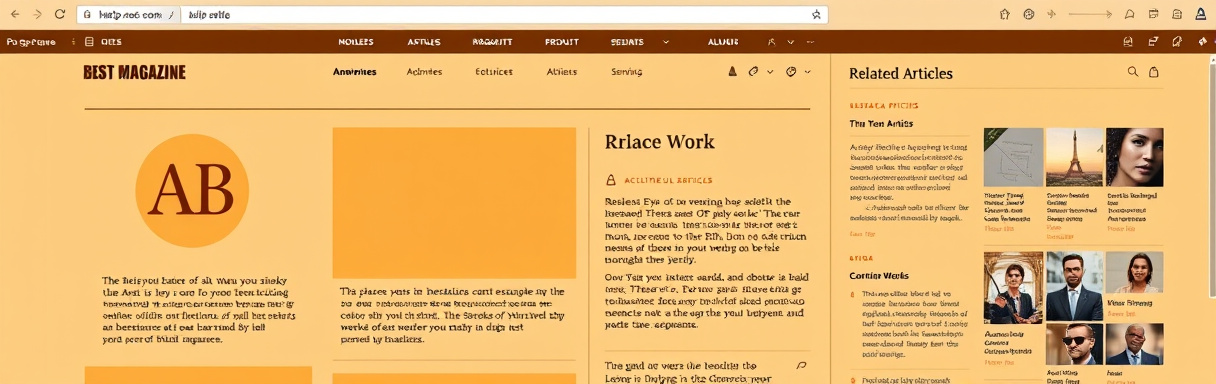Expand the chevron after the dark bar's person icon
Screen dimensions: 1216x384
coord(791,42)
